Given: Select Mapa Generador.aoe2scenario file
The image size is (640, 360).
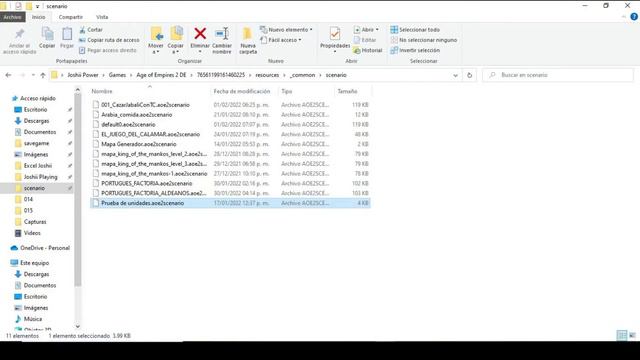Looking at the screenshot, I should tap(230, 144).
